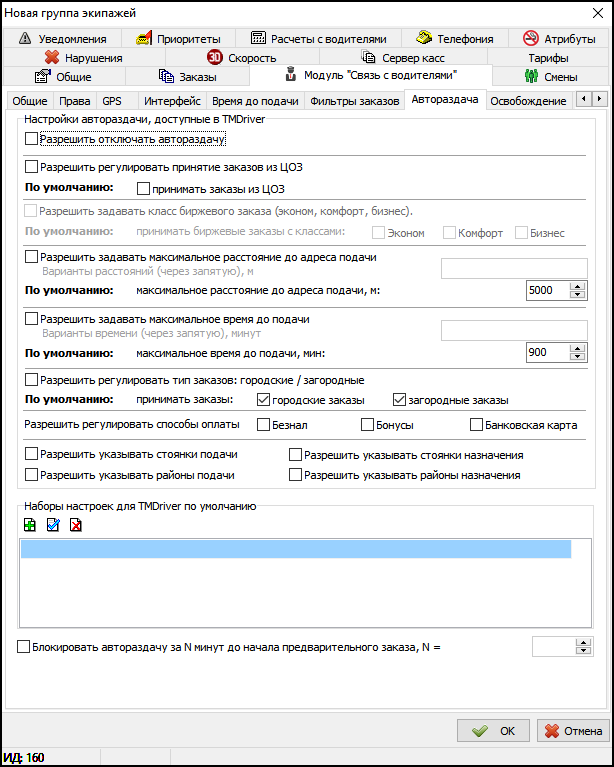The image size is (614, 767).
Task: Click the distance variants input field
Action: pyautogui.click(x=513, y=267)
